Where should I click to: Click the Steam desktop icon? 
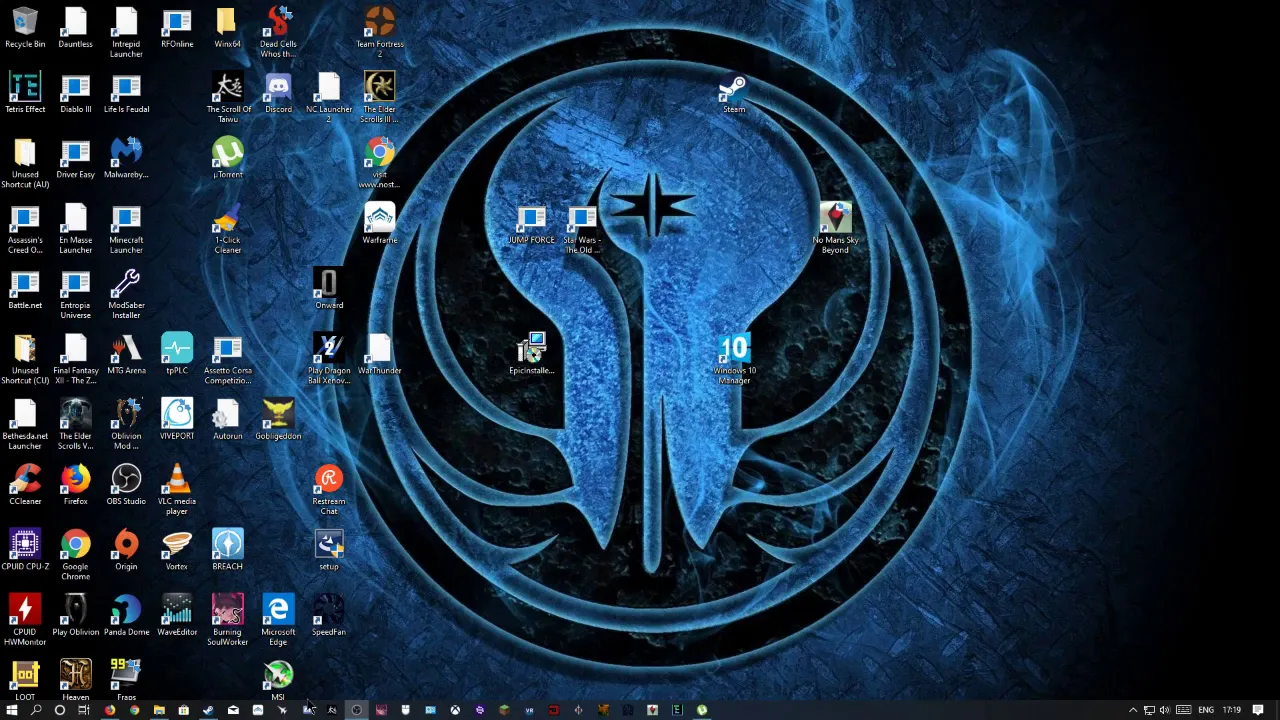[734, 92]
